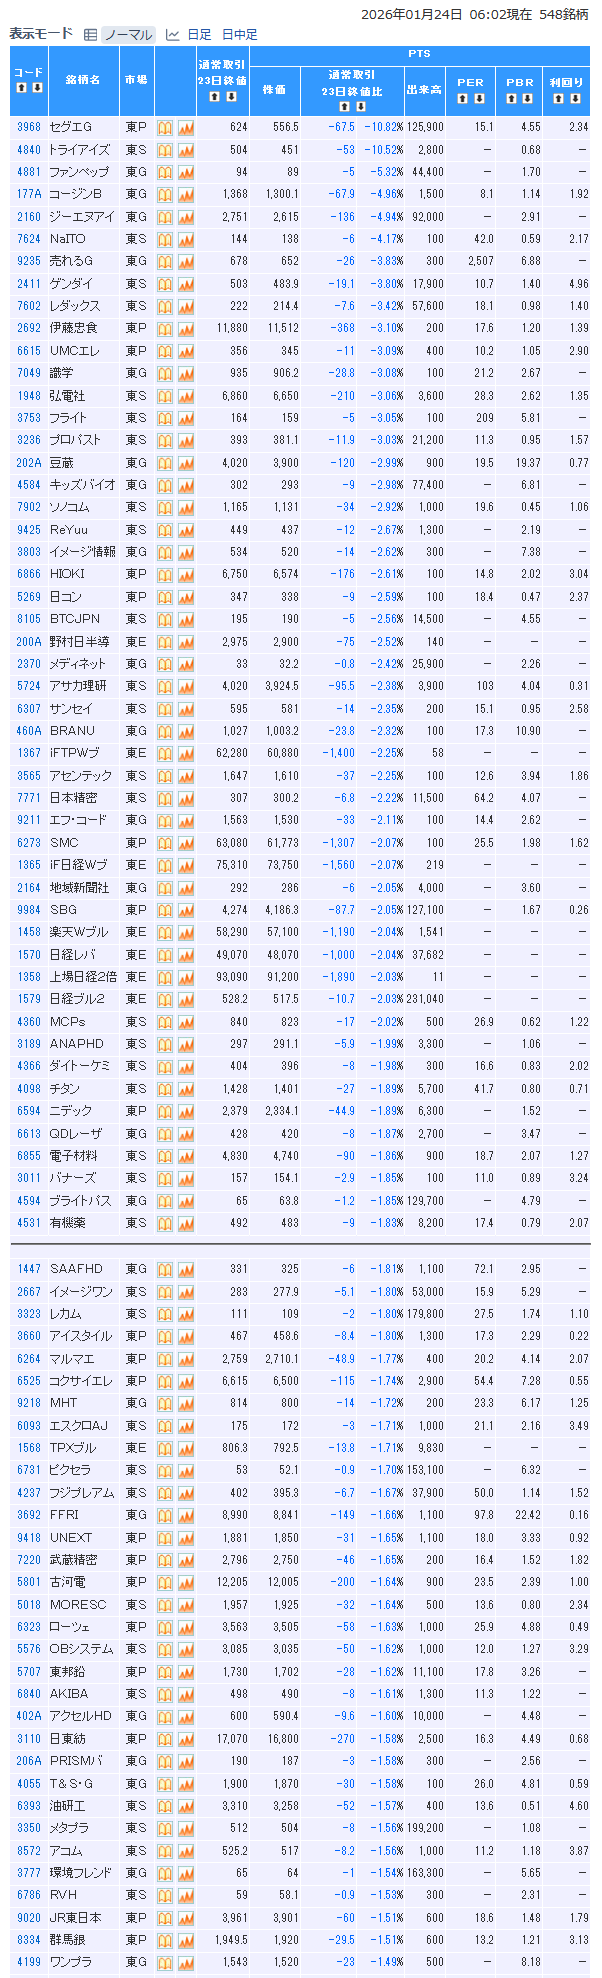
Task: Open the book icon for HIOKI
Action: click(166, 575)
